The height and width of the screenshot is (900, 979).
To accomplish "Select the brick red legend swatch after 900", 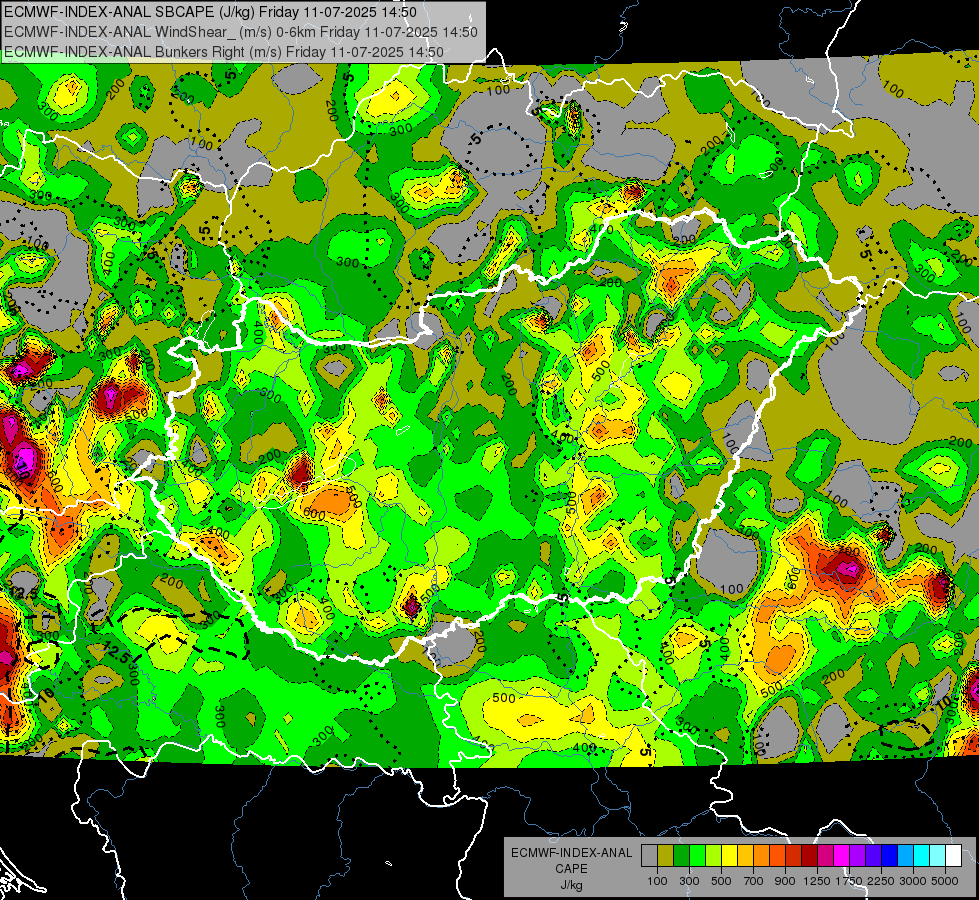I will tap(794, 856).
